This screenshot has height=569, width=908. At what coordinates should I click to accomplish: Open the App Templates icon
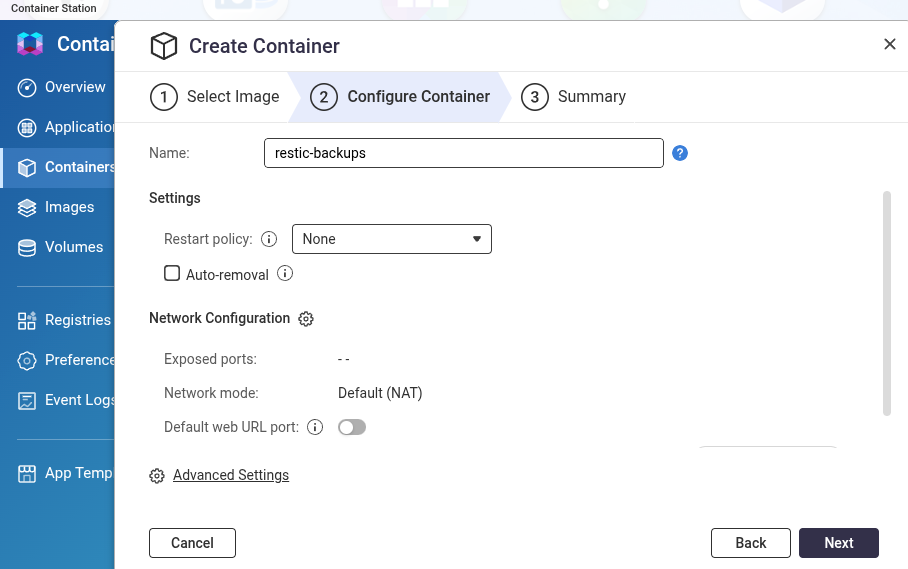pyautogui.click(x=27, y=473)
